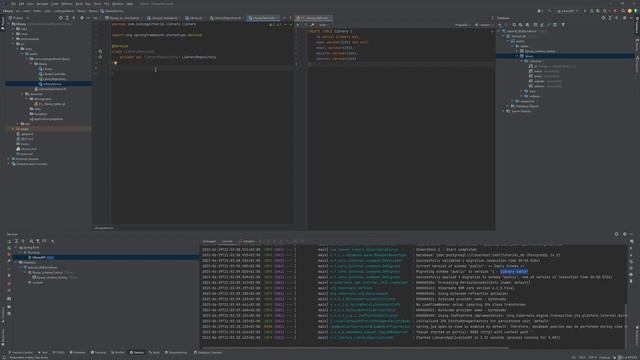Open the console session dropdown in SQL editor
Viewport: 640px width, 360px height.
point(484,25)
